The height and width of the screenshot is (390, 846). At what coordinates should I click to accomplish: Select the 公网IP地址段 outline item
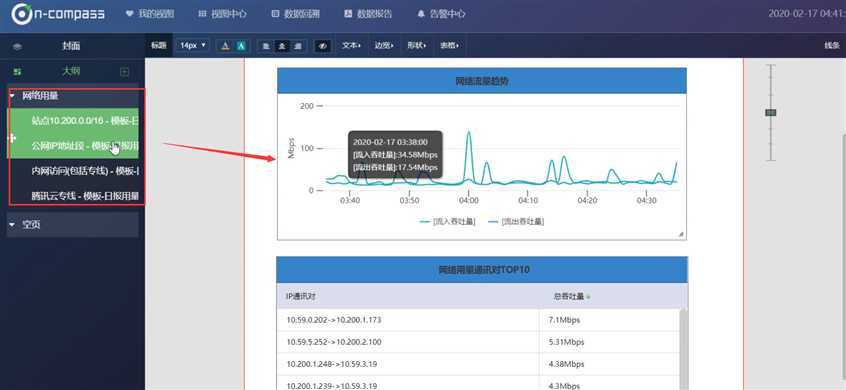point(72,146)
